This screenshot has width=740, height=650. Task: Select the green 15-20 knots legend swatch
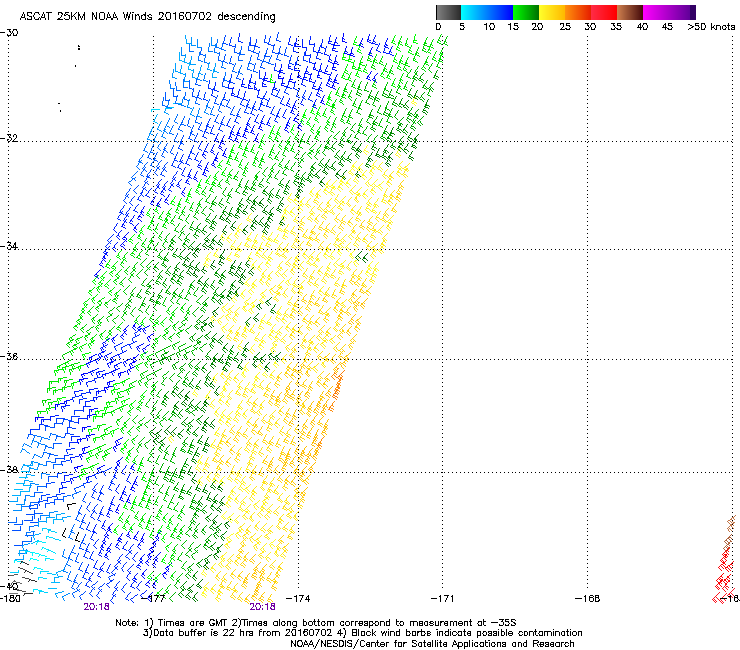coord(526,12)
